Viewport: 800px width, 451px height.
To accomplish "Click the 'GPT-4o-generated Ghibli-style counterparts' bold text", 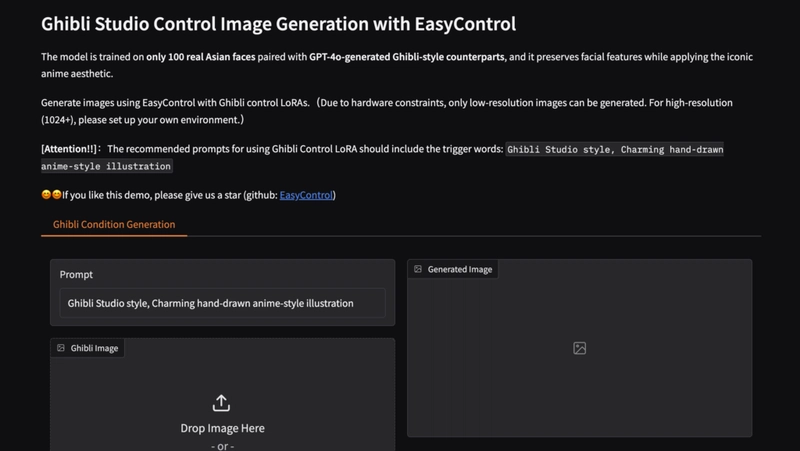I will [407, 57].
